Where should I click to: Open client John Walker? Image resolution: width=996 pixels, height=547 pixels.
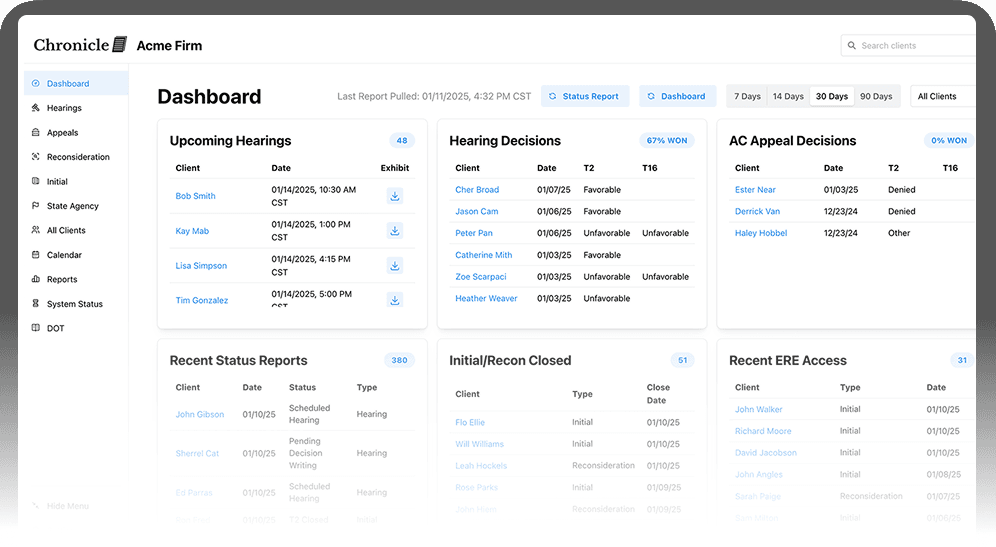tap(758, 409)
